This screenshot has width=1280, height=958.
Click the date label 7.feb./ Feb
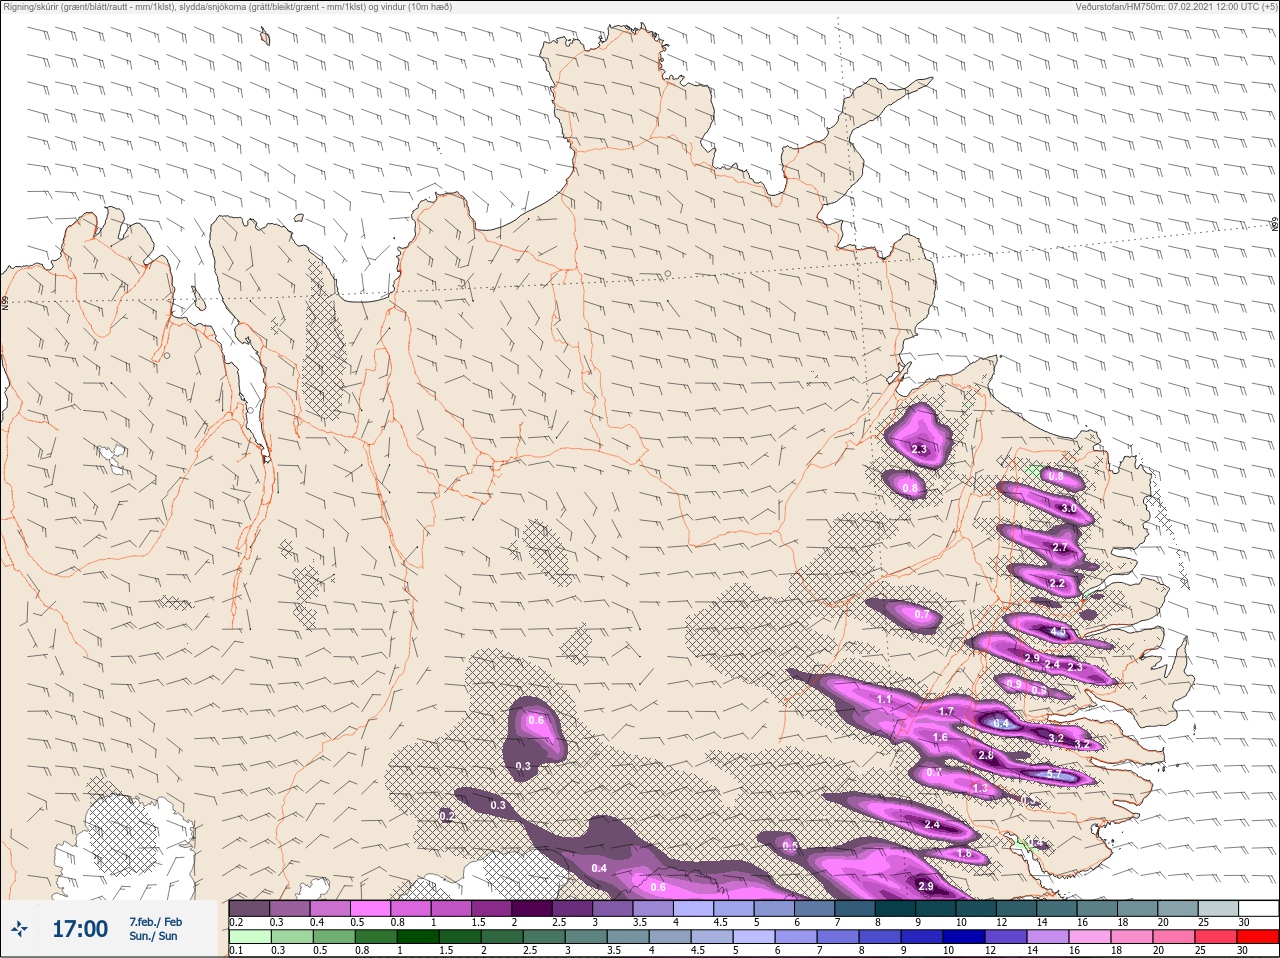pos(155,922)
